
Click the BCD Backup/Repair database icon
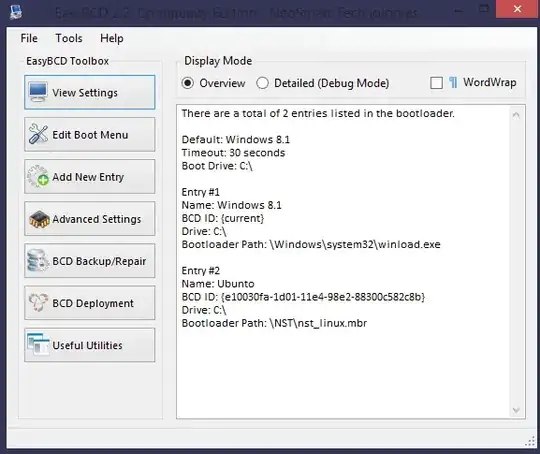(x=38, y=260)
